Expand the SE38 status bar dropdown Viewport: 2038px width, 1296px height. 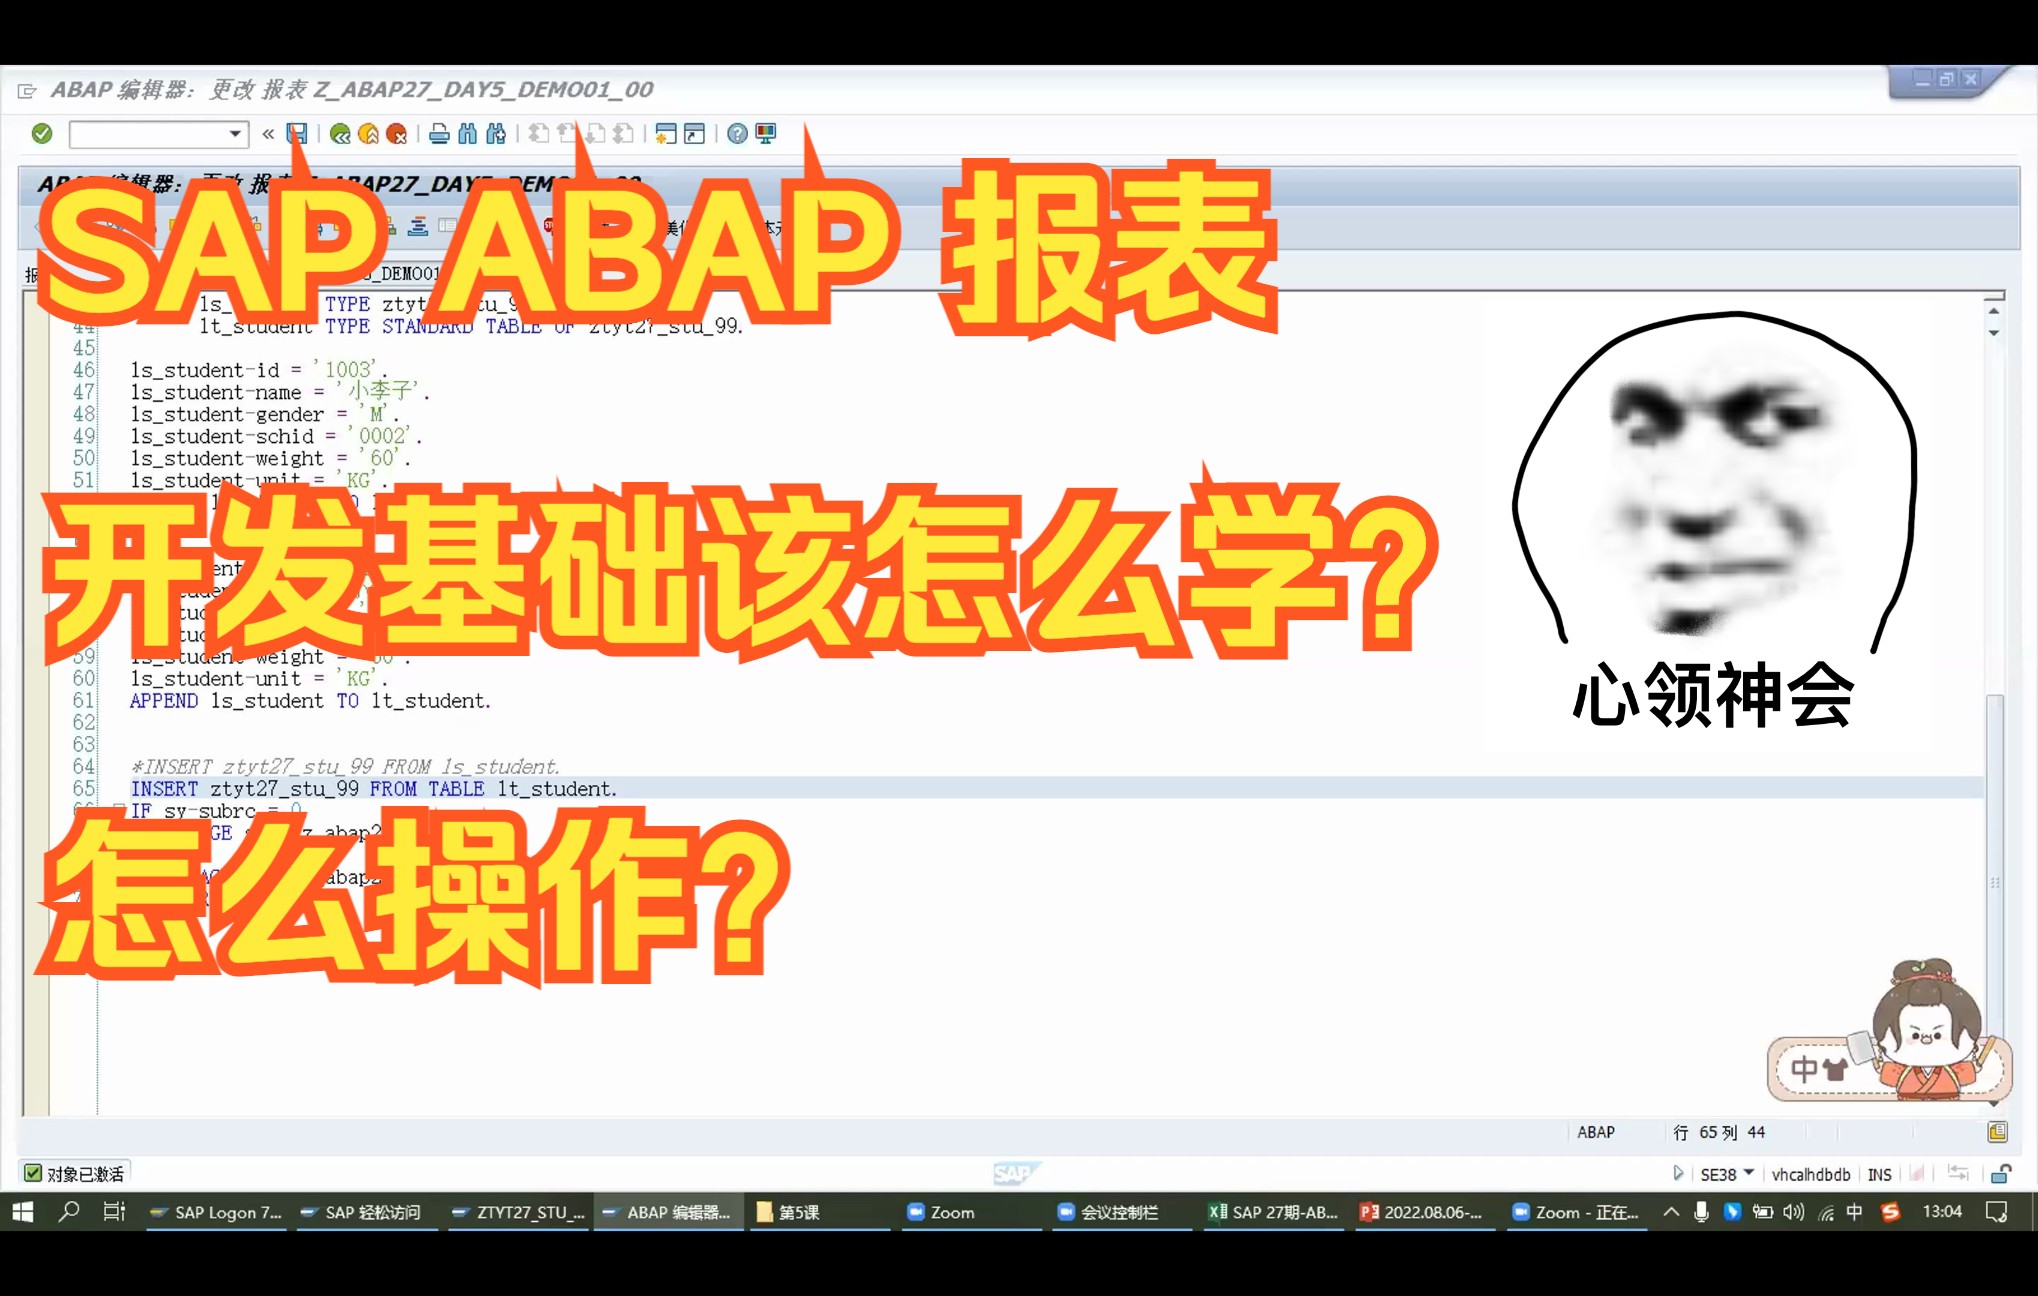click(x=1748, y=1173)
